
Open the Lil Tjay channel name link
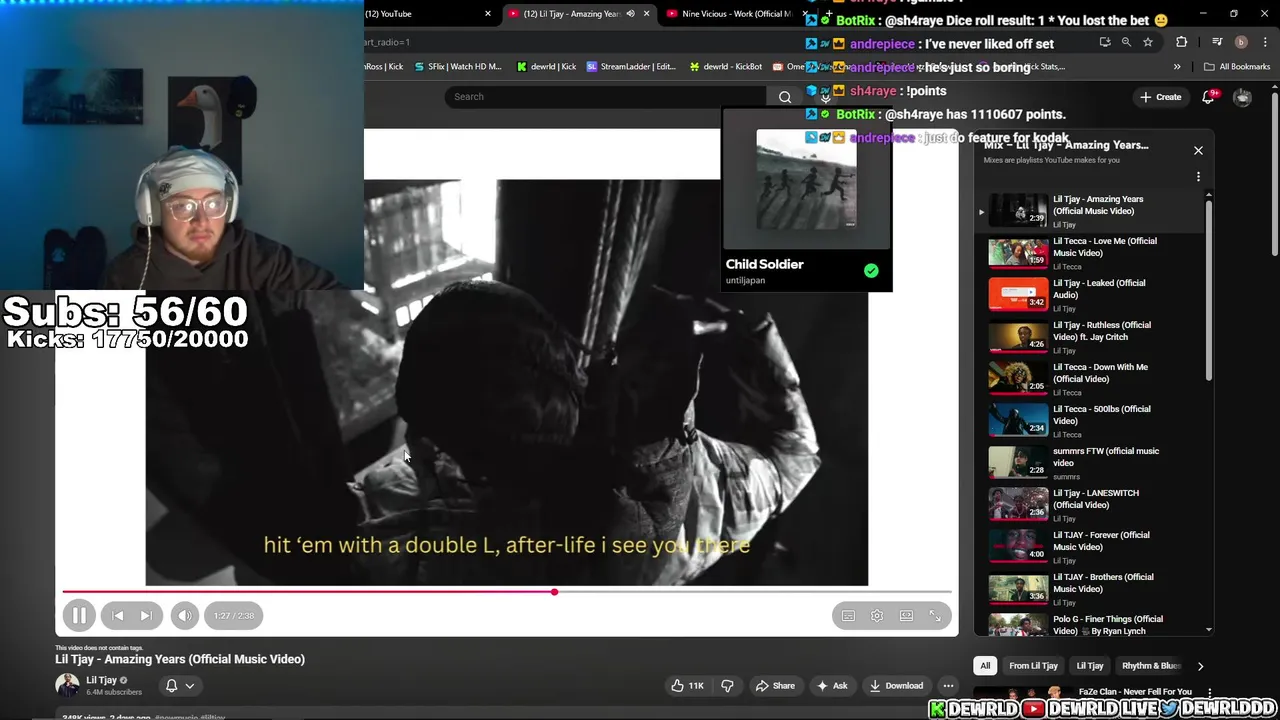101,680
